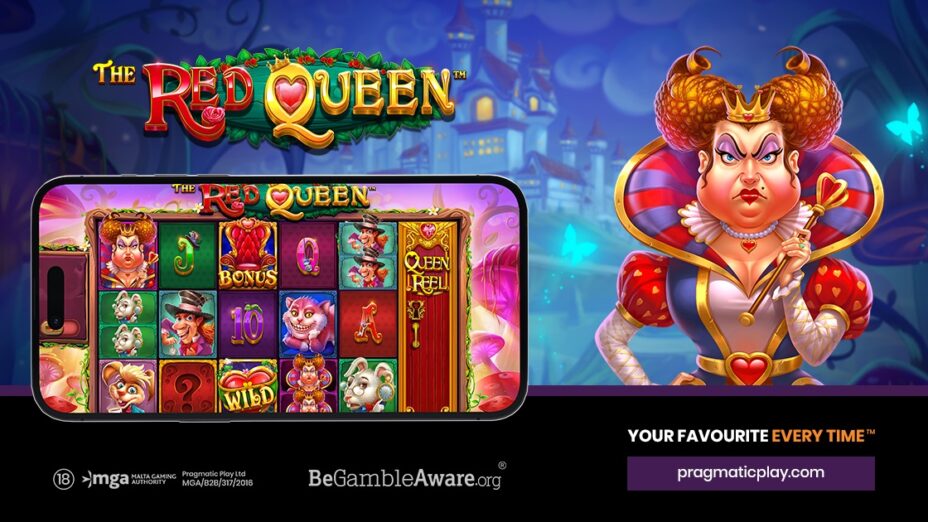Viewport: 928px width, 522px height.
Task: Click the white rabbit with monocle symbol
Action: click(x=368, y=387)
